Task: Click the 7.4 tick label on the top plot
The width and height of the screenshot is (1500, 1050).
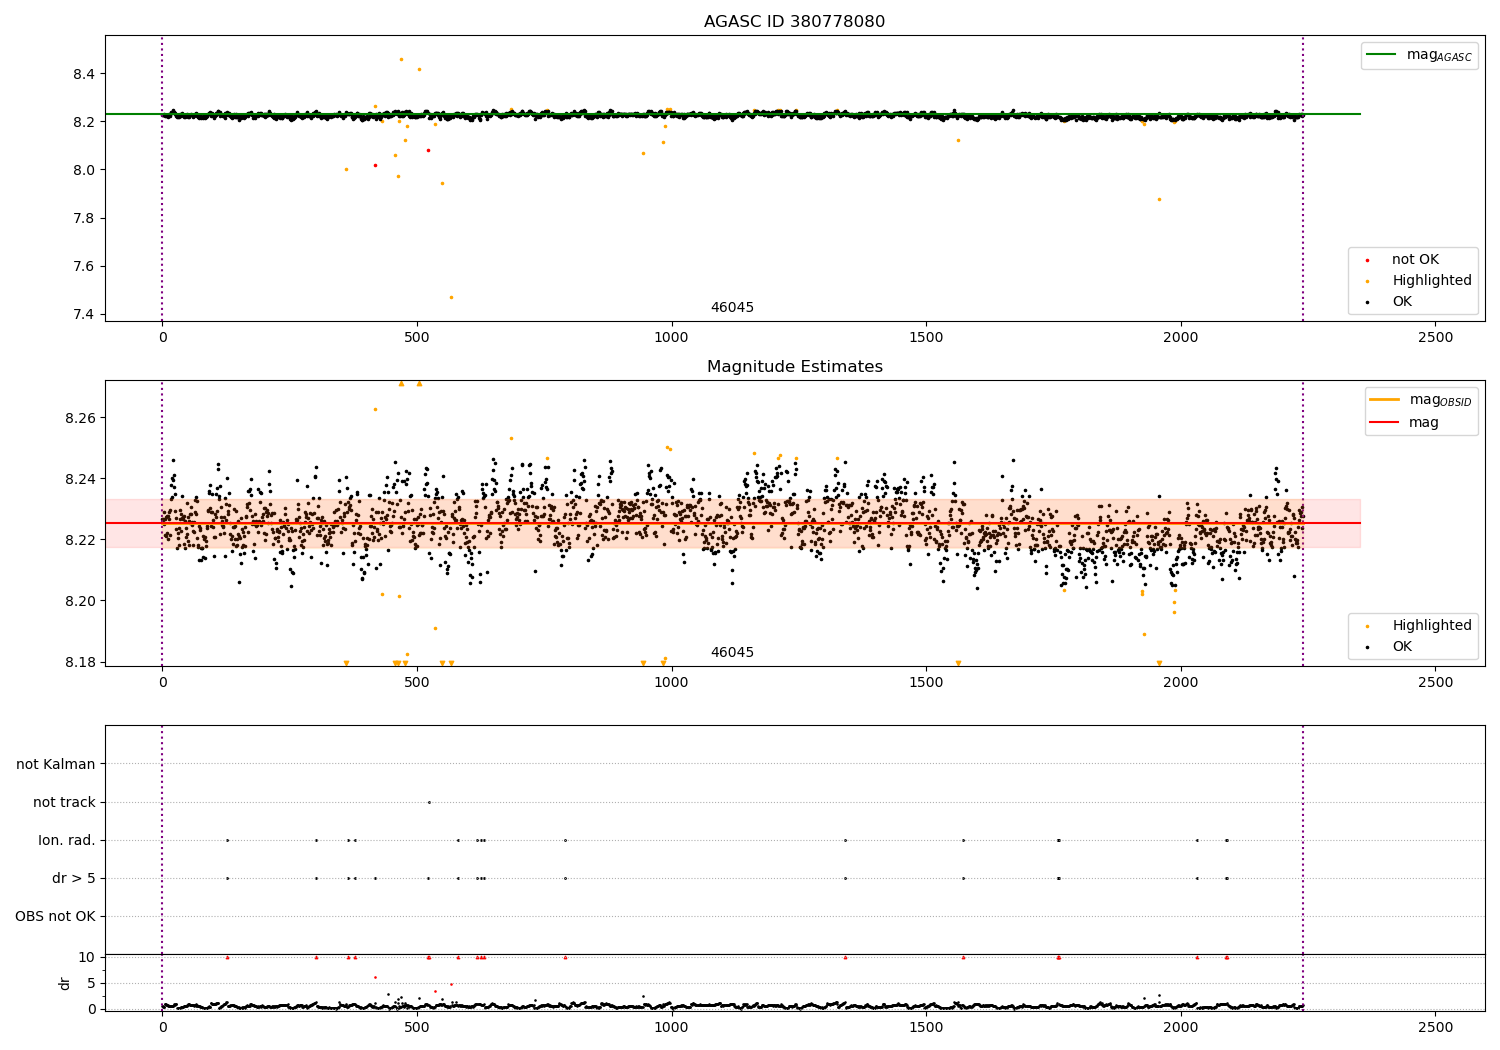Action: [83, 315]
